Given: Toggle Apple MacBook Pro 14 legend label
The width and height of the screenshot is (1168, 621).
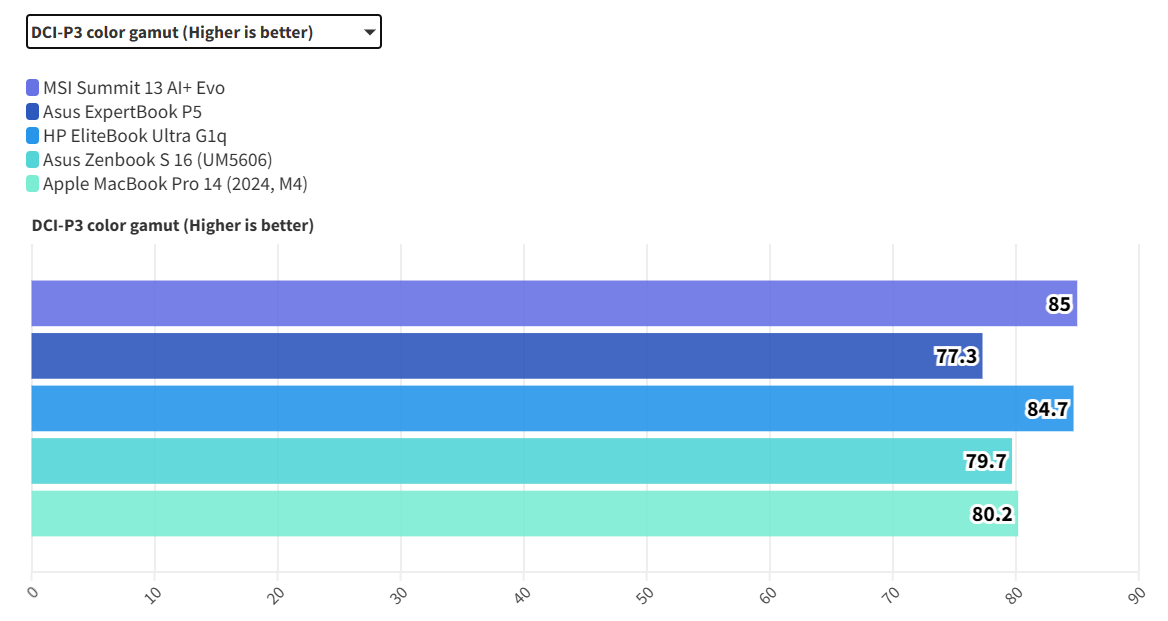Looking at the screenshot, I should (175, 184).
